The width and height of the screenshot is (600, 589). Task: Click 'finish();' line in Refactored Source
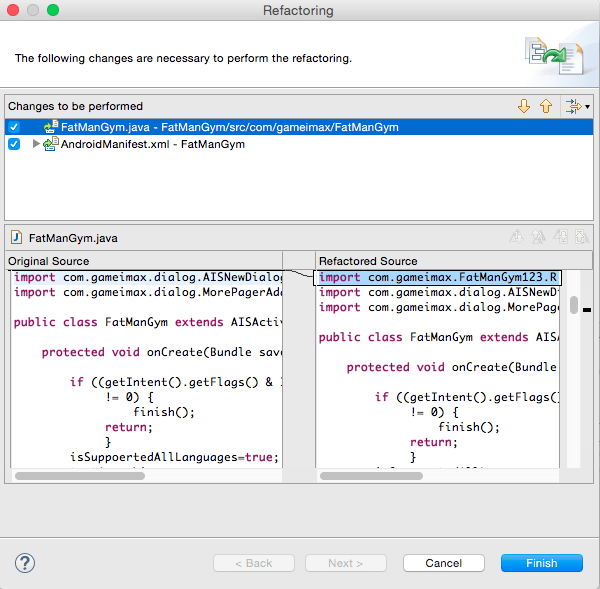(469, 427)
